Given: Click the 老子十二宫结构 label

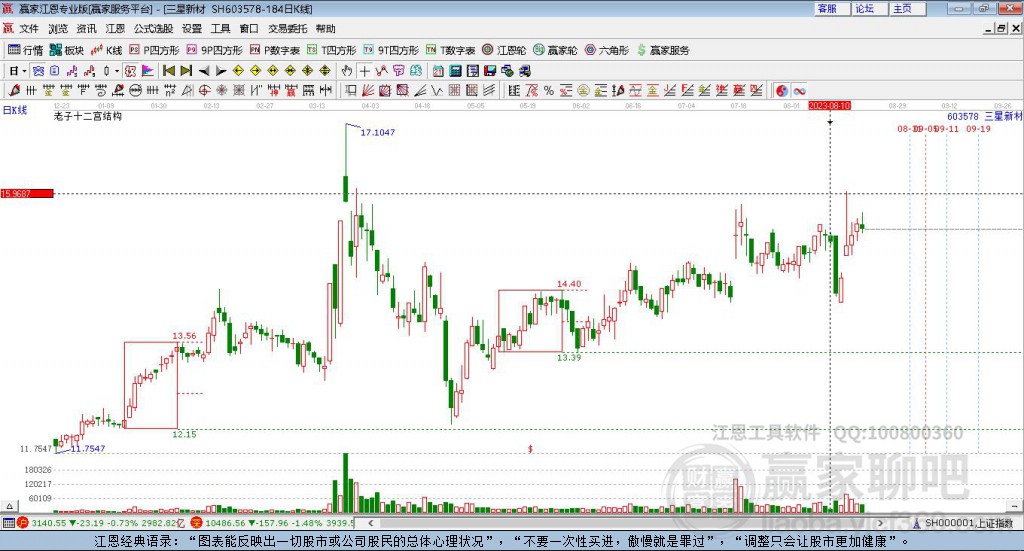Looking at the screenshot, I should [88, 116].
